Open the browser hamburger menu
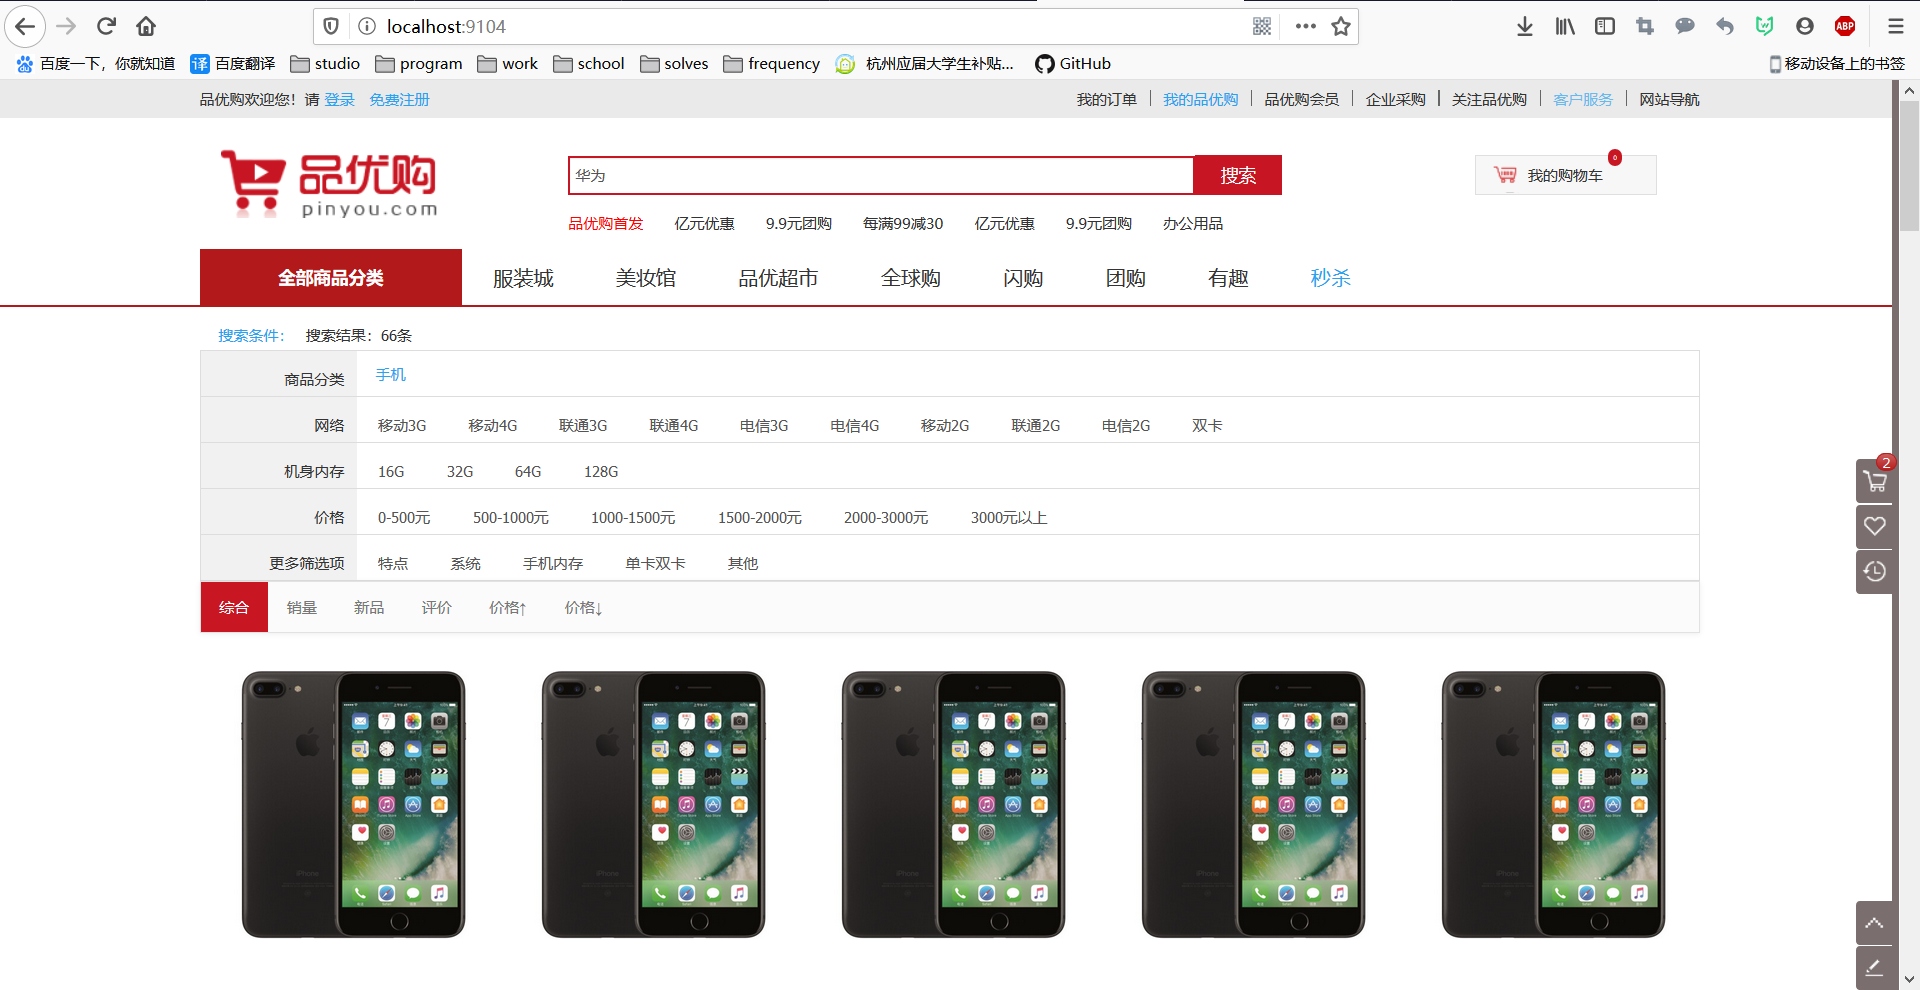Screen dimensions: 1920x990 1895,26
